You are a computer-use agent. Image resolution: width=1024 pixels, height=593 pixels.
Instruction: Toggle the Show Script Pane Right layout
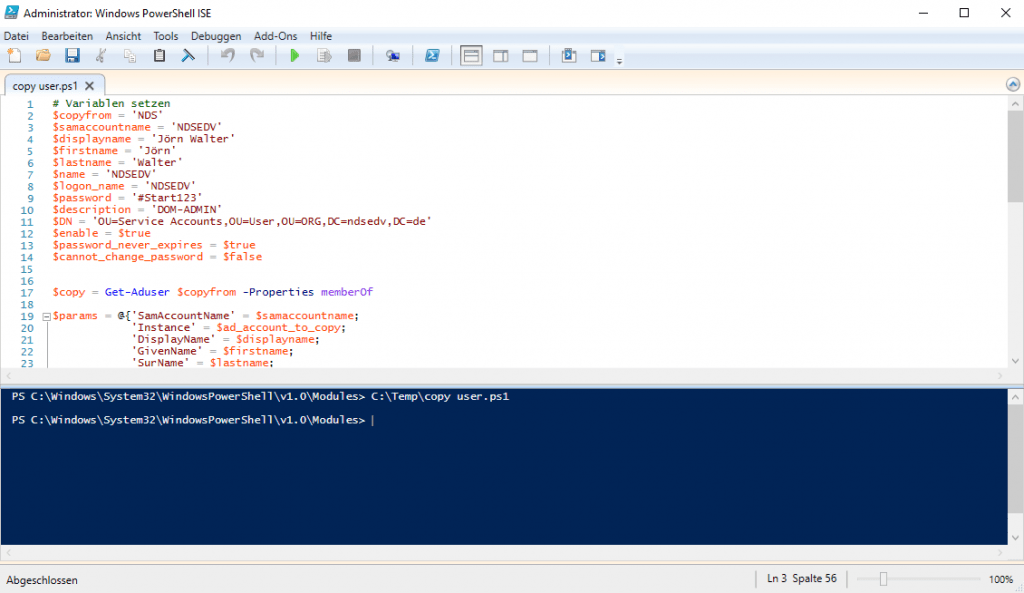[500, 55]
